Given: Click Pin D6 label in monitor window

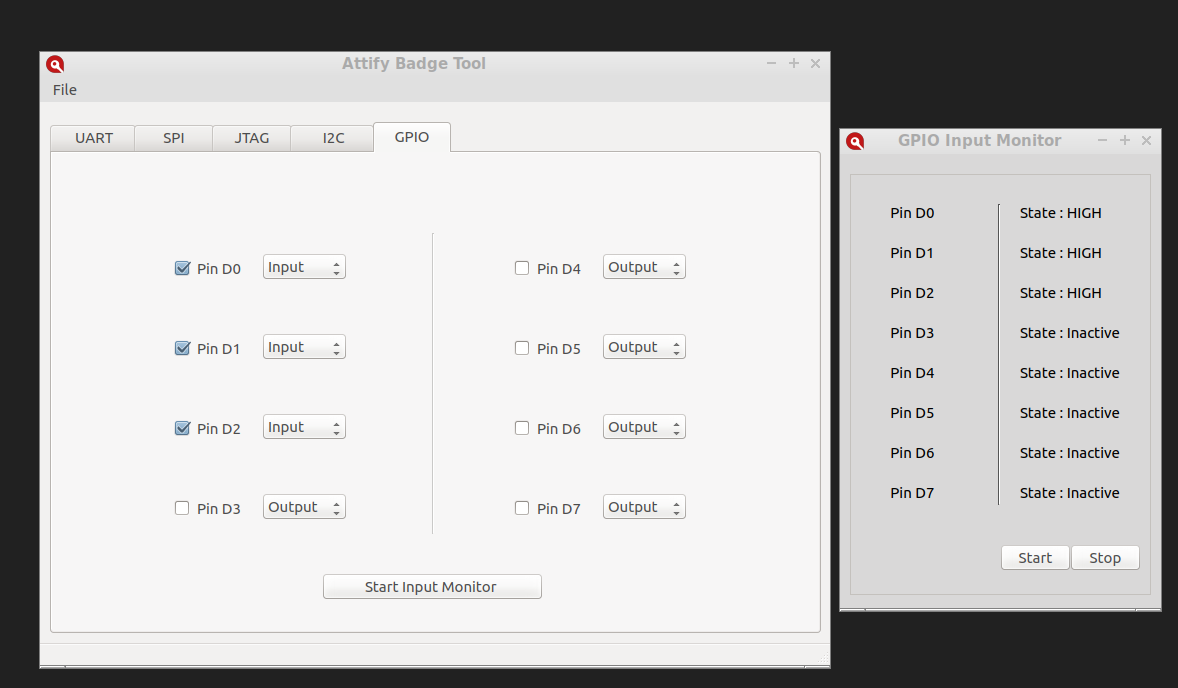Looking at the screenshot, I should [x=912, y=453].
